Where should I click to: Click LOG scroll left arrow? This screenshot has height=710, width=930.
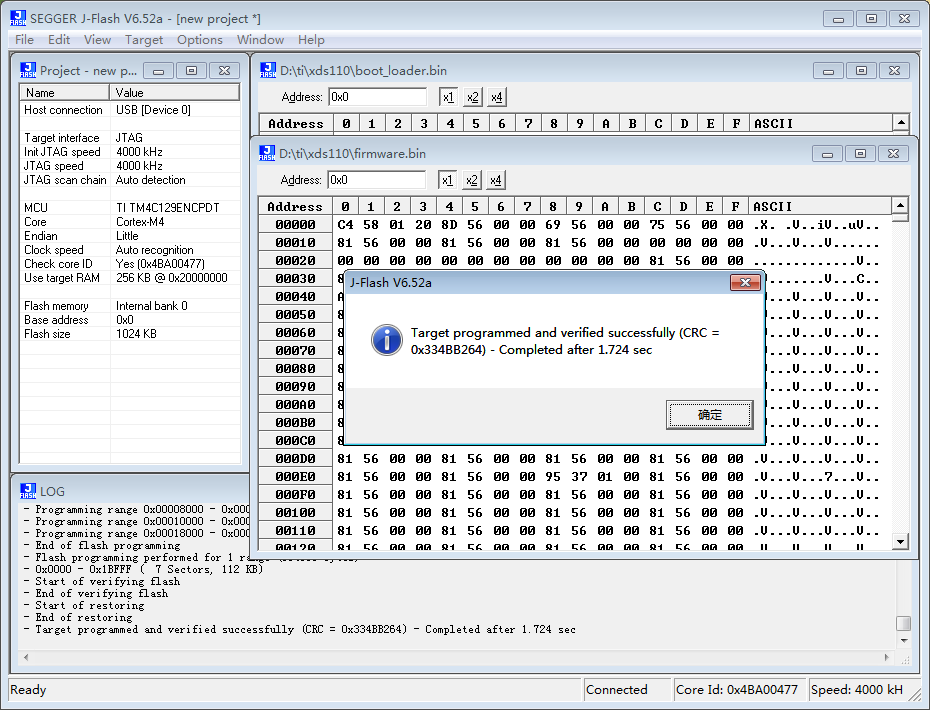[26, 657]
